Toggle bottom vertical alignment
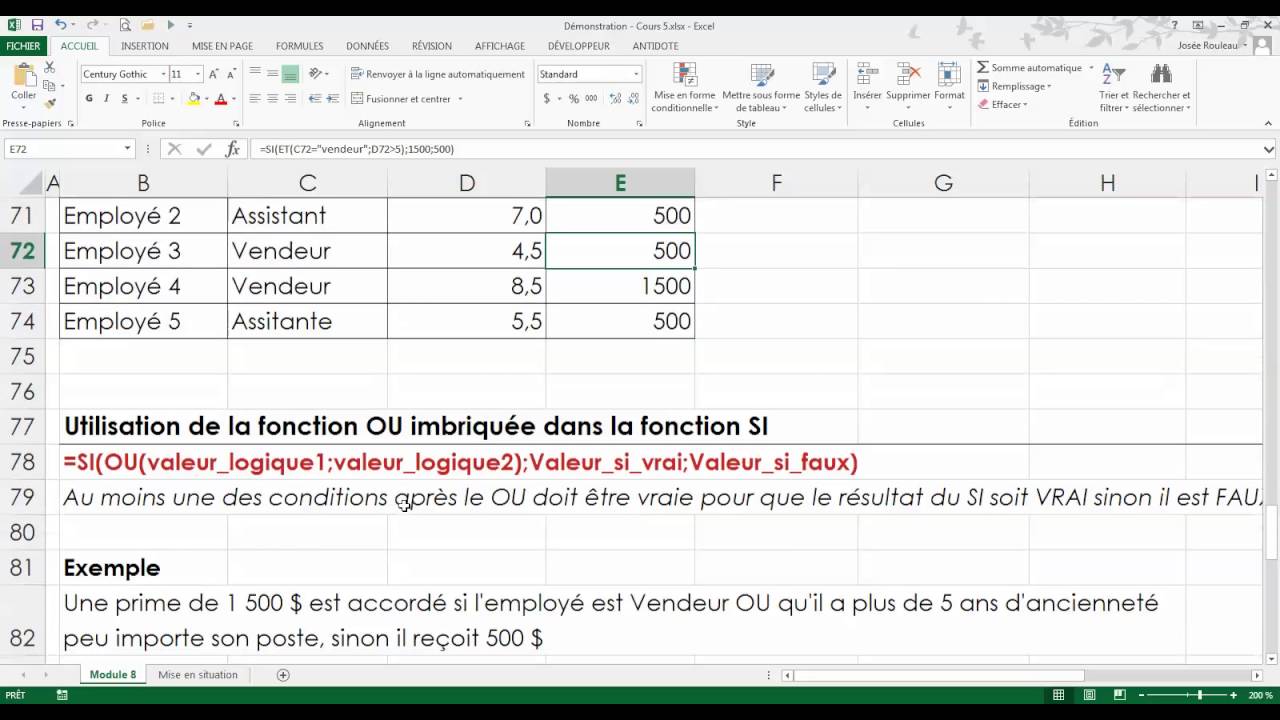Screen dimensions: 1280x720 (x=290, y=74)
